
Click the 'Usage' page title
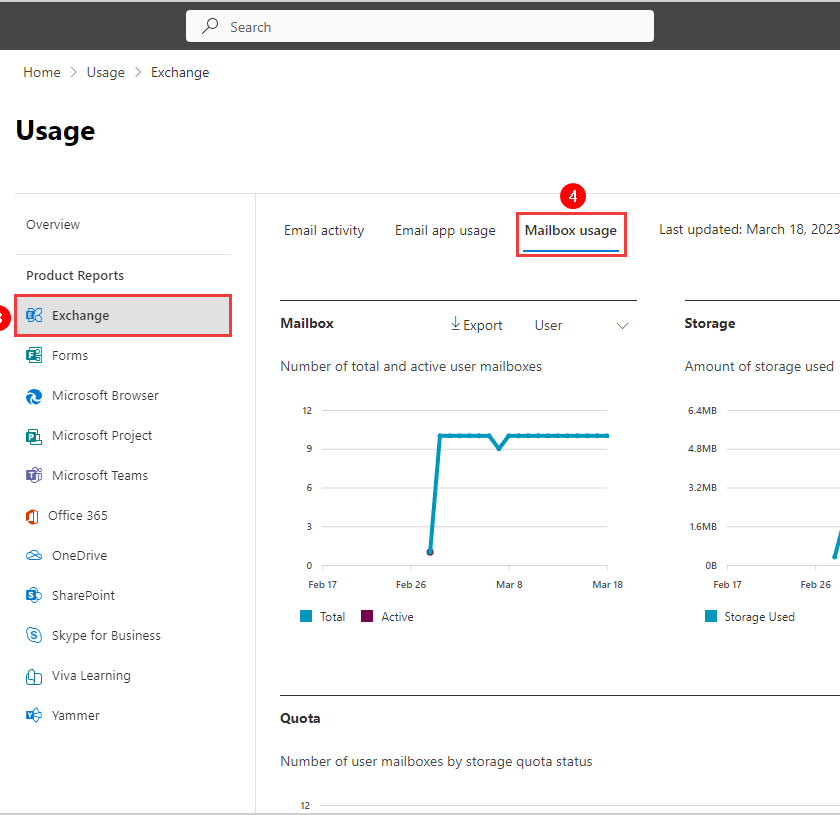(x=55, y=131)
